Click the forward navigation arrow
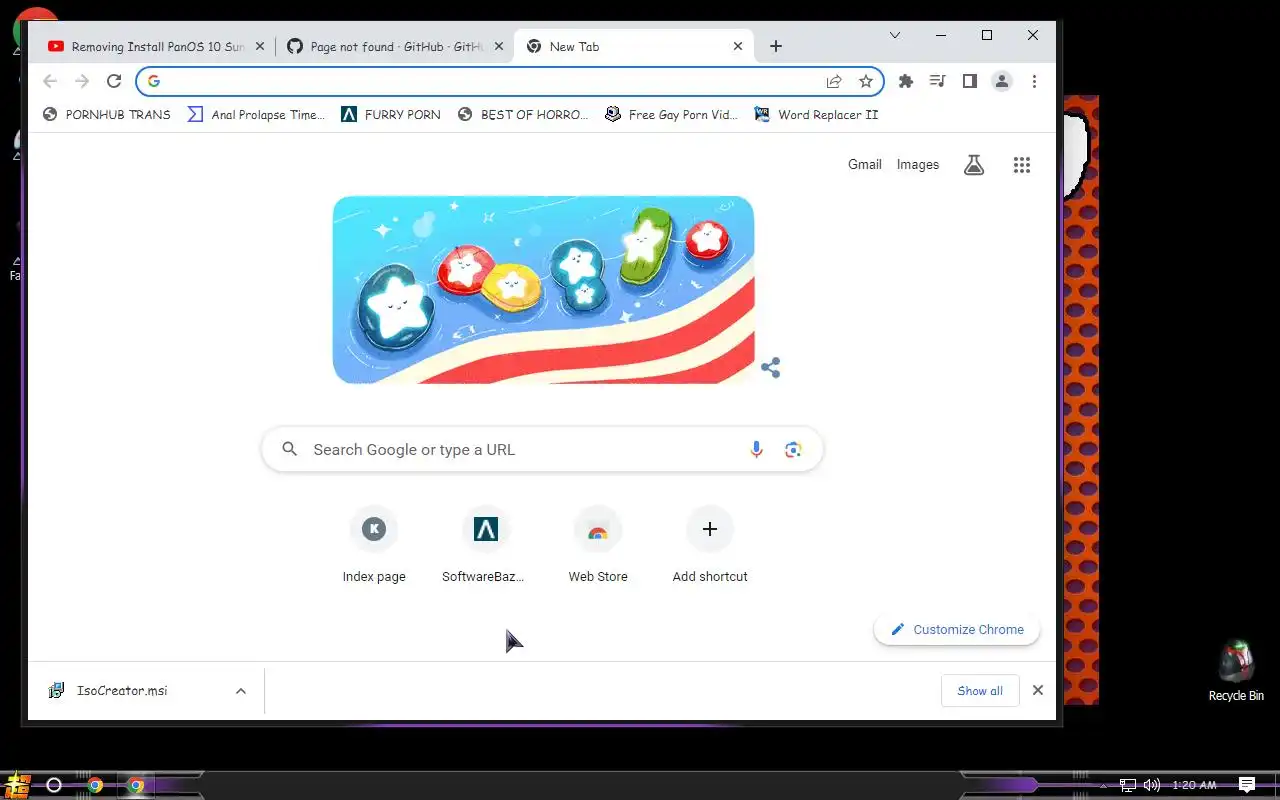The image size is (1280, 800). (x=82, y=81)
